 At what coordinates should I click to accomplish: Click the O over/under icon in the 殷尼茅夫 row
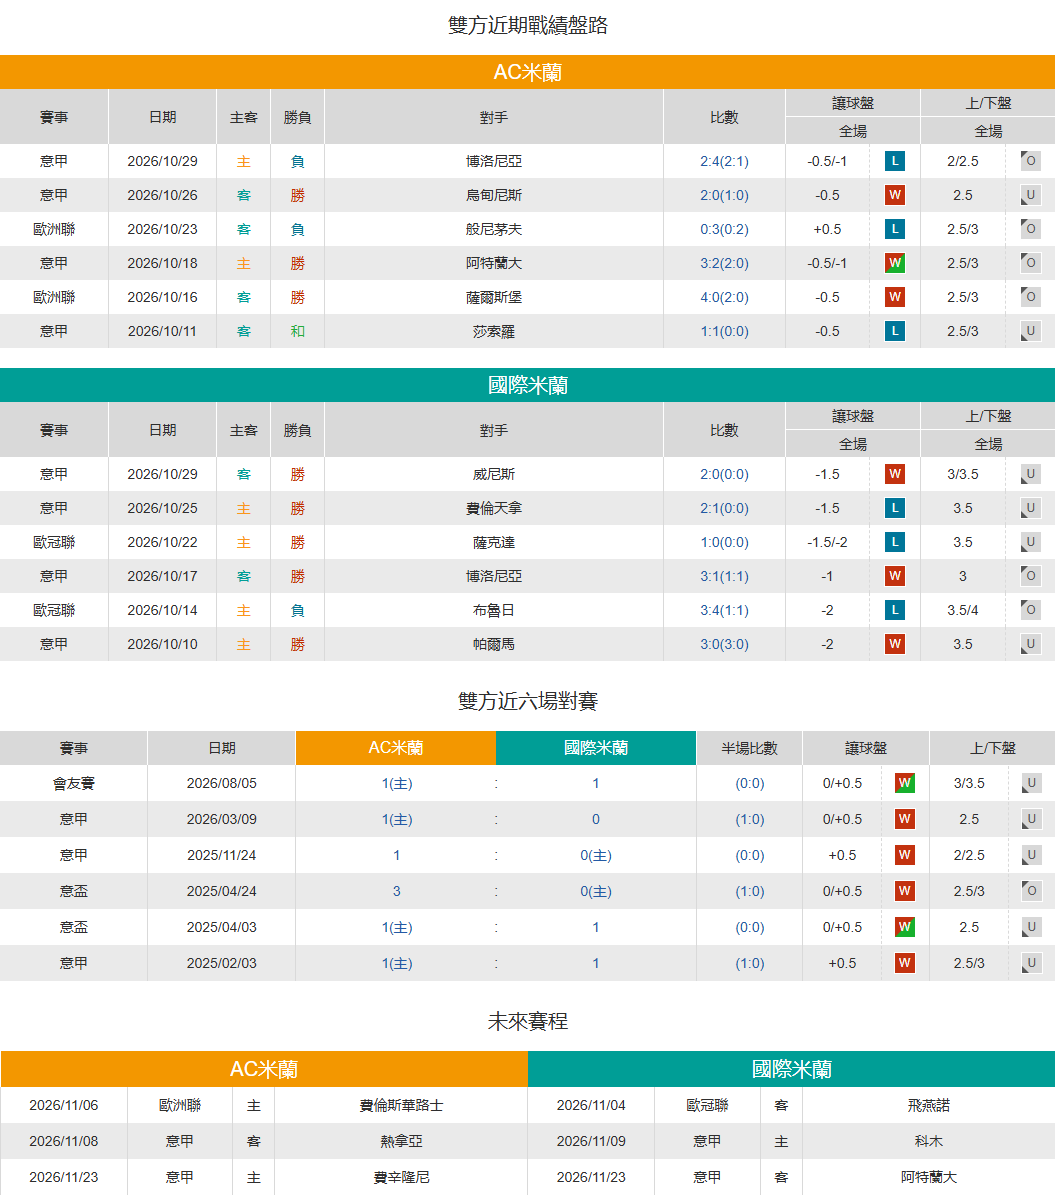click(1031, 228)
